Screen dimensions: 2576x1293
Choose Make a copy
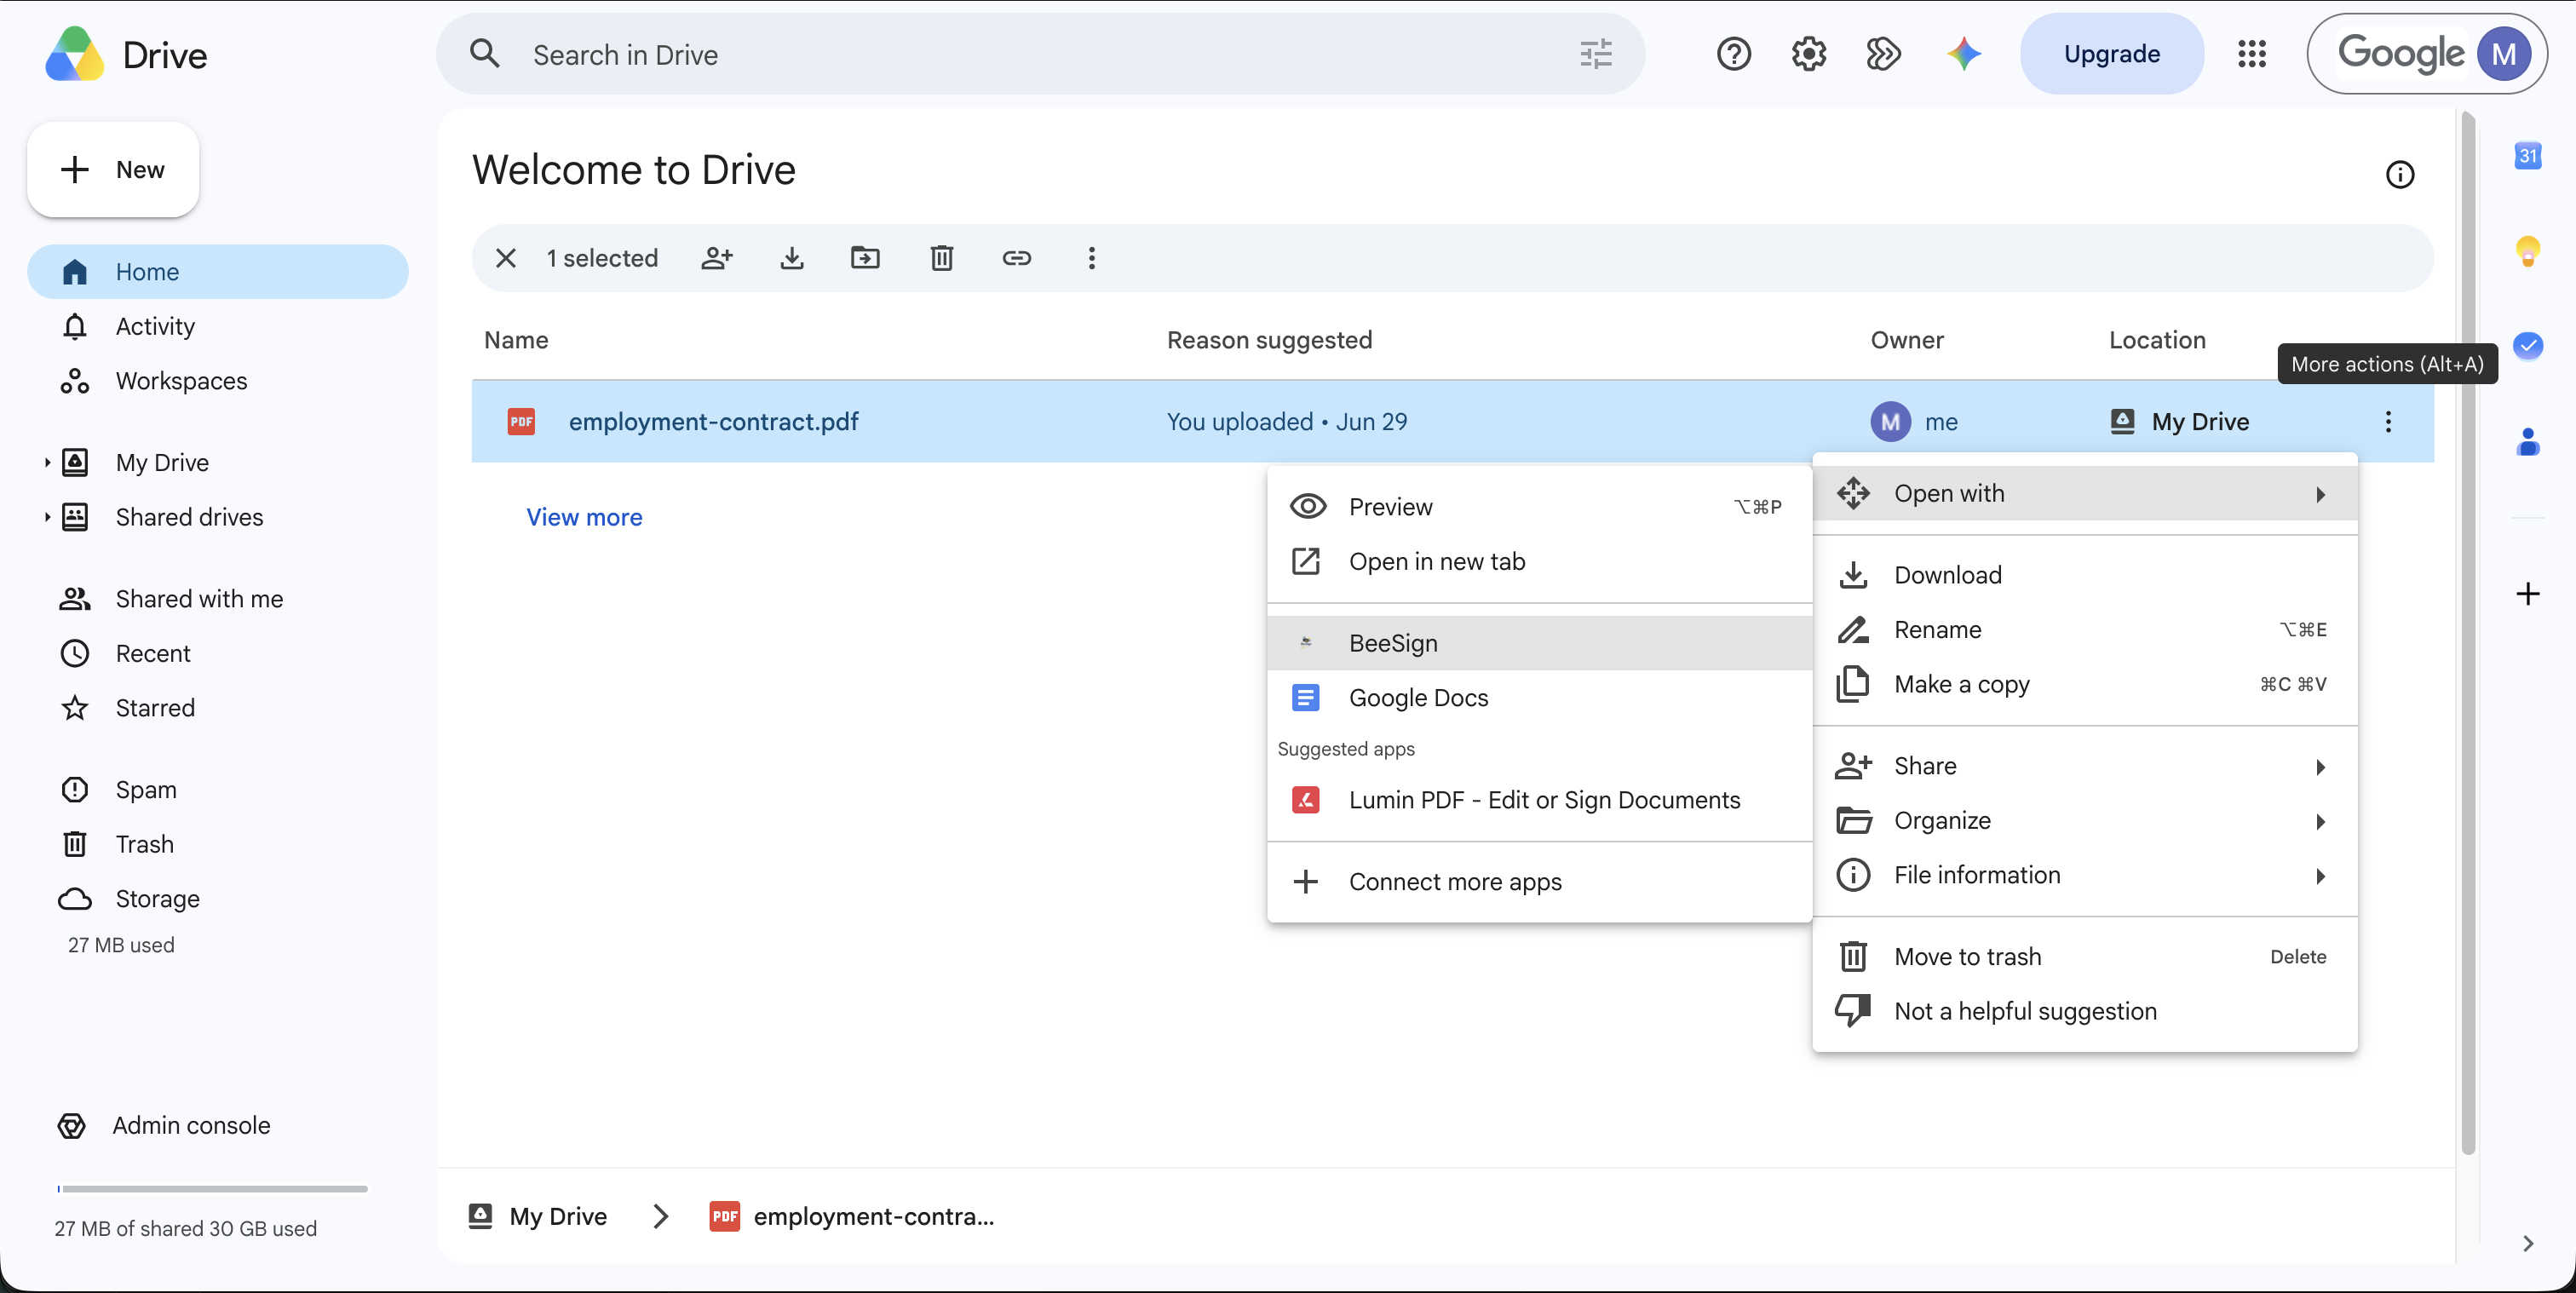[x=2084, y=684]
